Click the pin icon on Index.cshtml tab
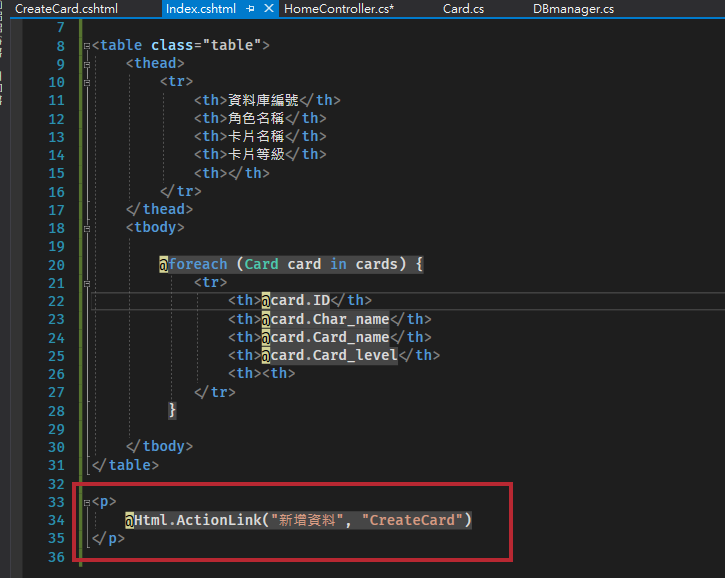This screenshot has height=578, width=725. click(251, 9)
